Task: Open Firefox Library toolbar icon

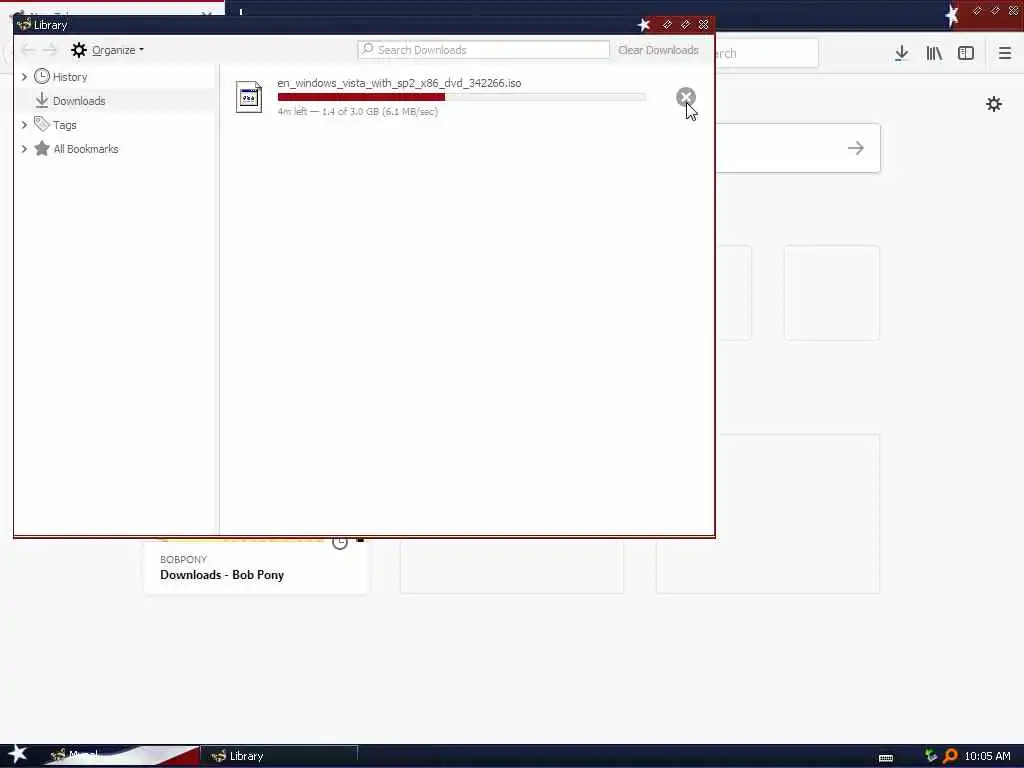Action: click(934, 54)
